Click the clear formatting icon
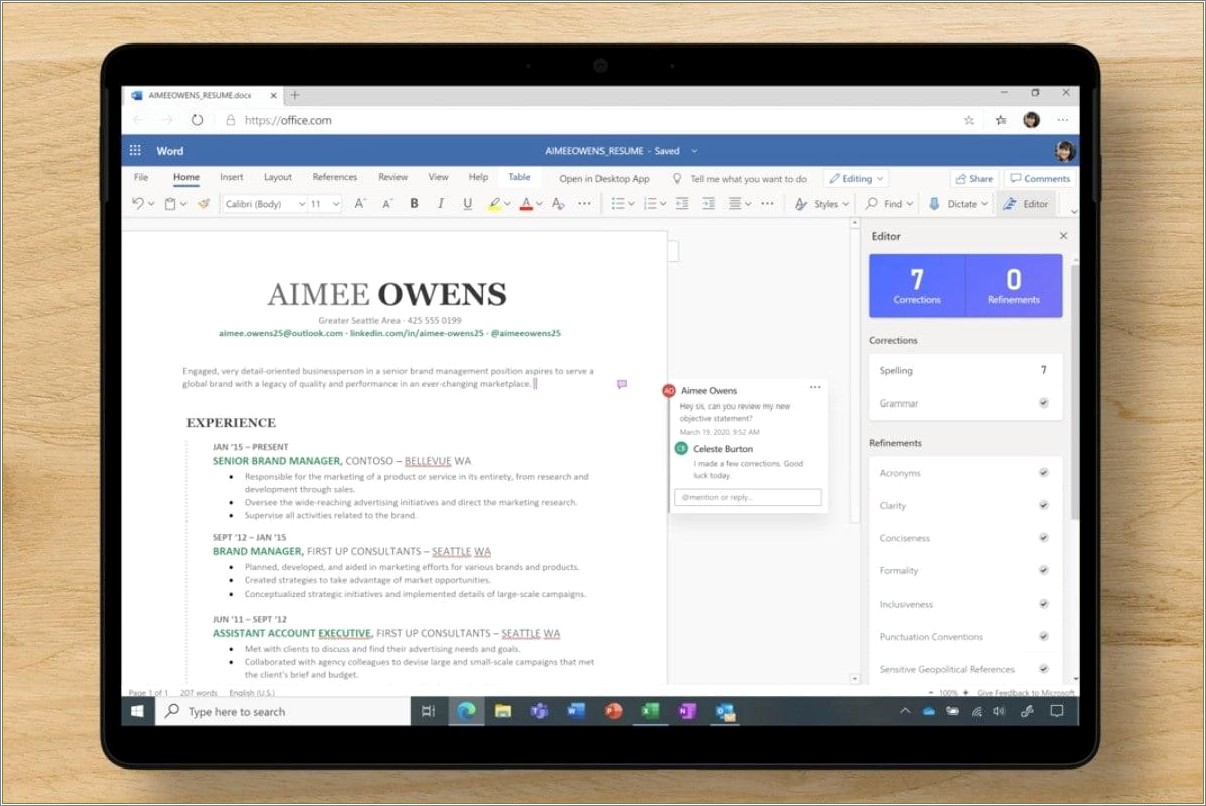The height and width of the screenshot is (806, 1206). coord(557,203)
